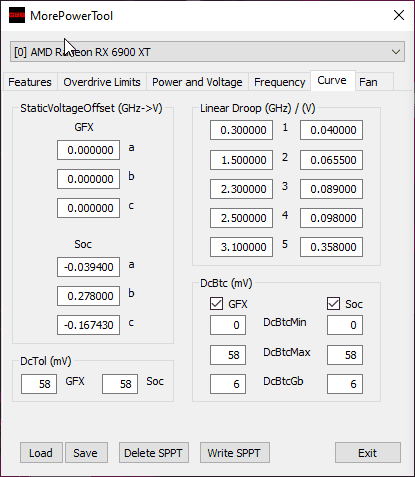Click the Soc b field showing 0.278000
This screenshot has height=477, width=415.
88,296
